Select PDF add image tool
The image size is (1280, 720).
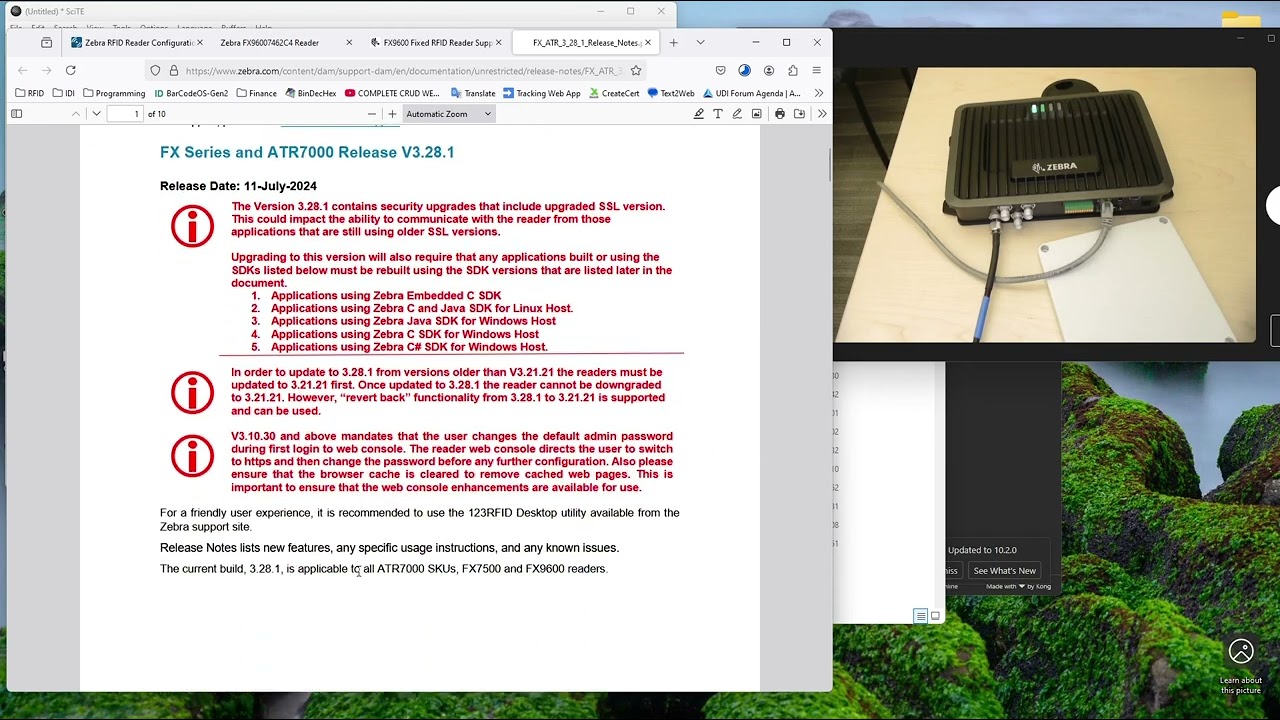point(756,114)
